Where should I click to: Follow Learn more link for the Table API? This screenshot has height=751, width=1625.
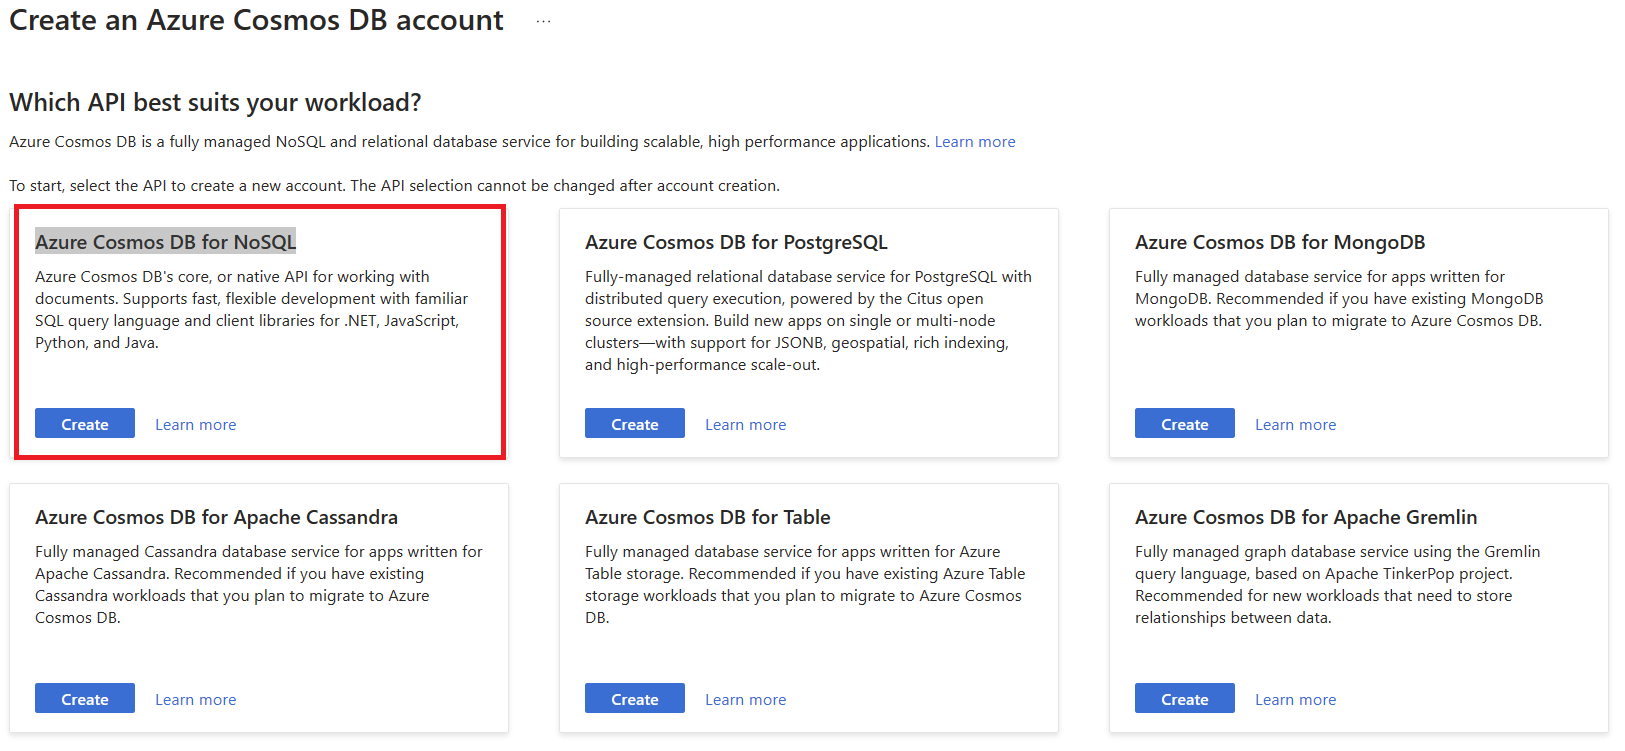745,700
